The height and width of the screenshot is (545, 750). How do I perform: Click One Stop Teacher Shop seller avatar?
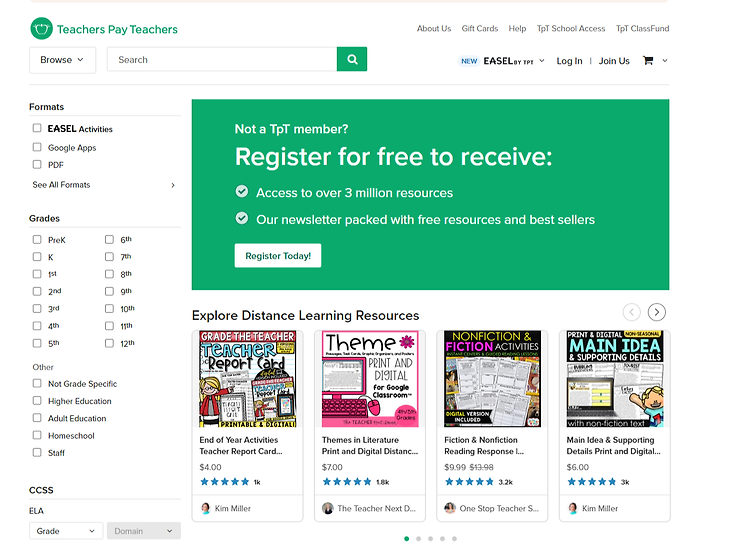[450, 508]
